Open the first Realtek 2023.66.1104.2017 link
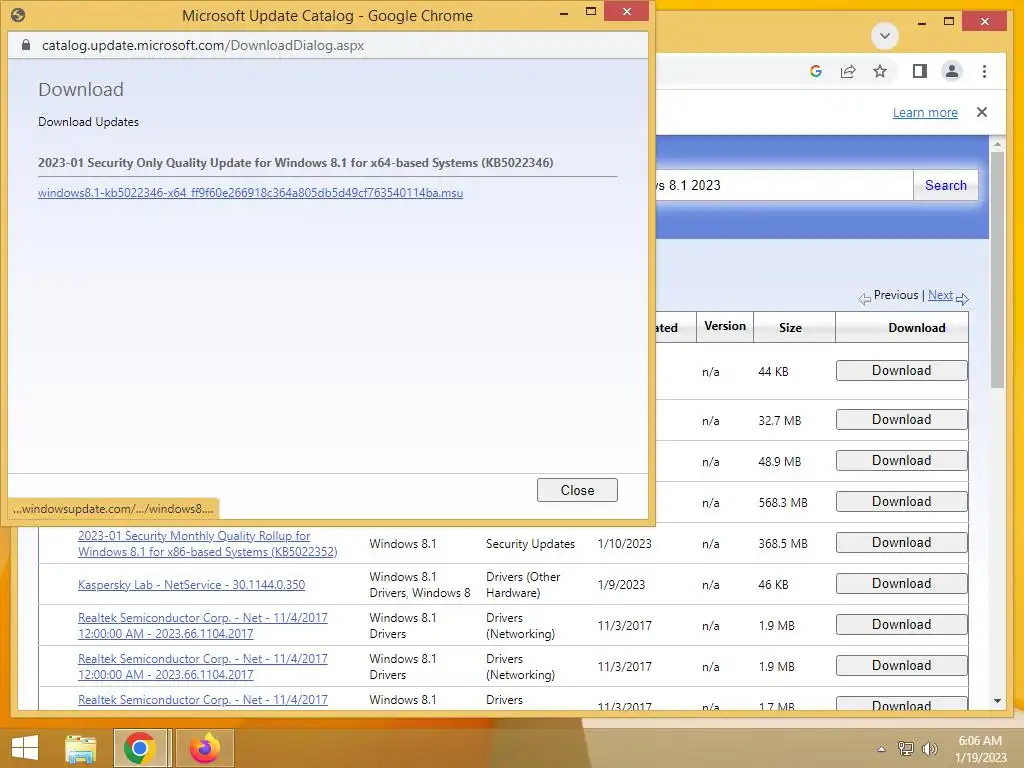The width and height of the screenshot is (1024, 768). [202, 625]
